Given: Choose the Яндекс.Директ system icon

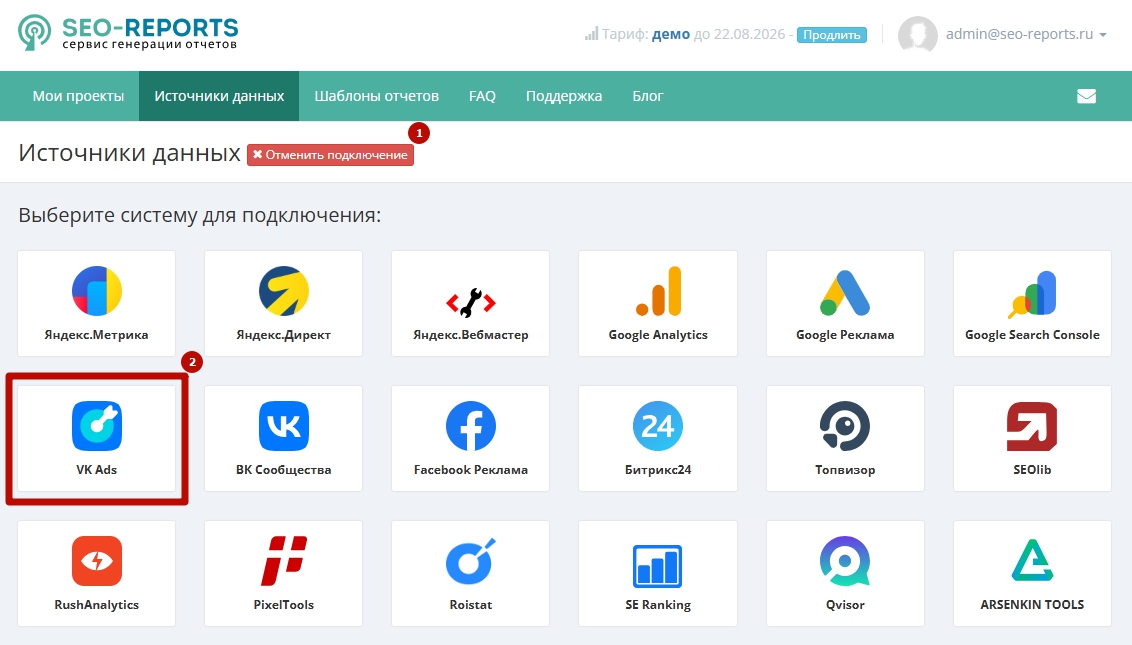Looking at the screenshot, I should 284,291.
